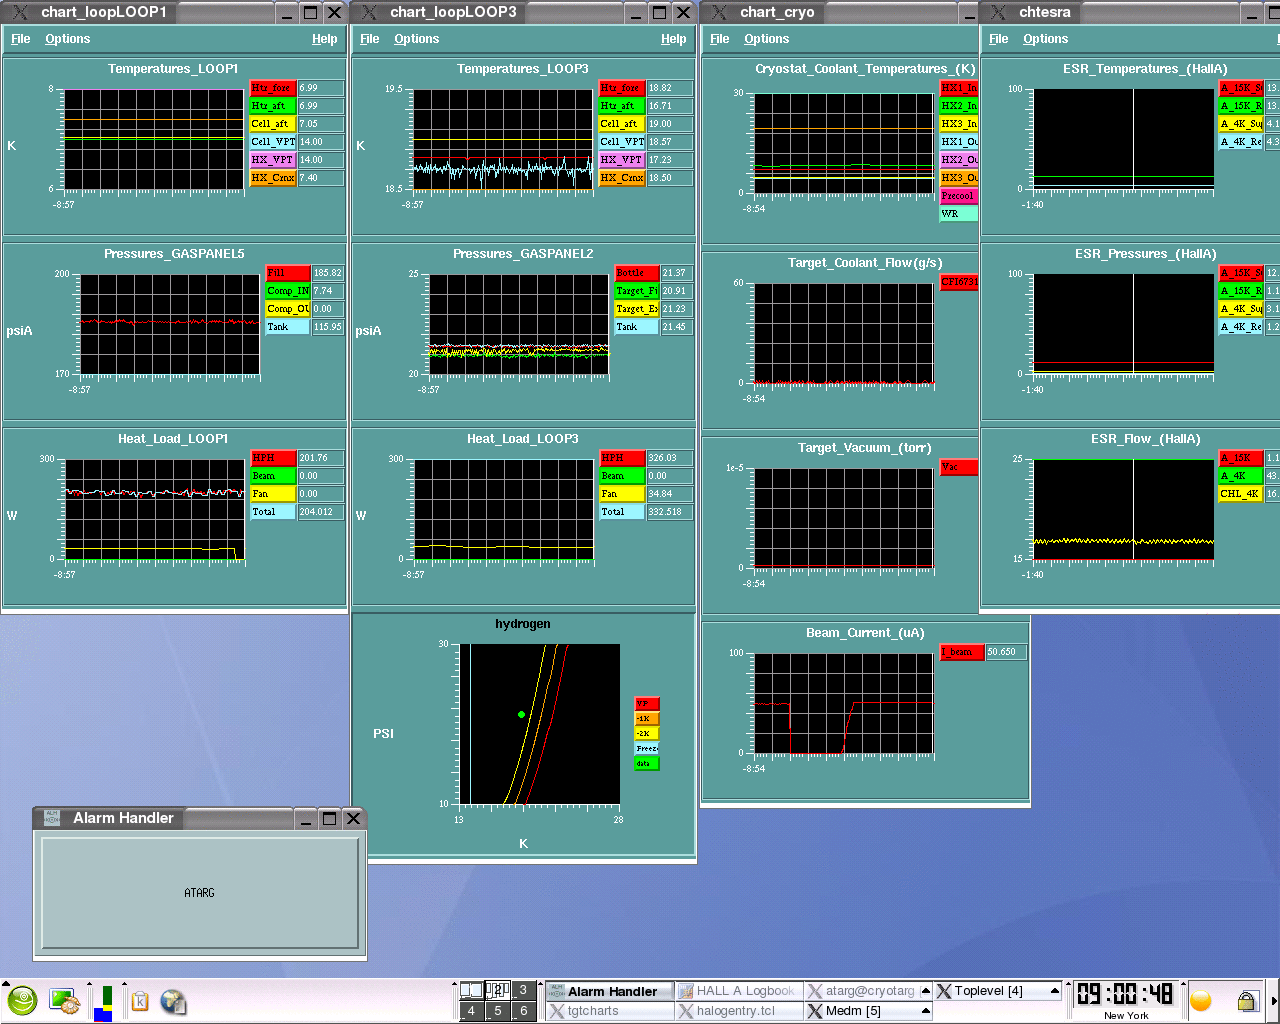Open the SUSE start menu icon
Image resolution: width=1280 pixels, height=1024 pixels.
pyautogui.click(x=22, y=1000)
